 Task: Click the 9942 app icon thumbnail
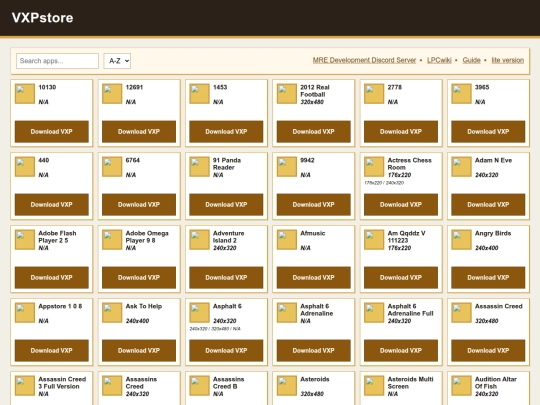pyautogui.click(x=287, y=167)
